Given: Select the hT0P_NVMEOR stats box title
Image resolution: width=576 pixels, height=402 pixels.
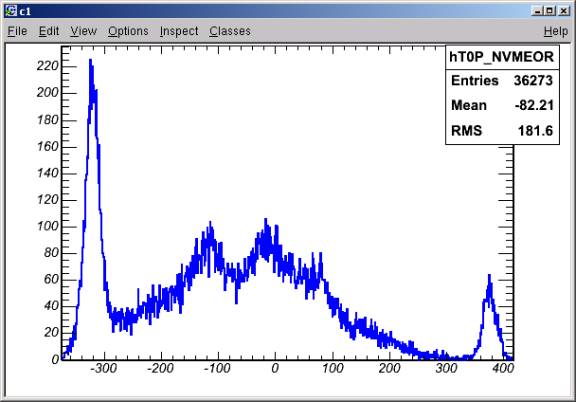Looking at the screenshot, I should click(502, 57).
